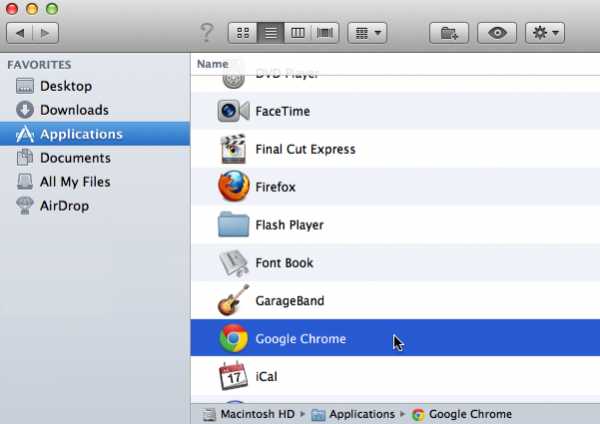
Task: Select the GarageBand guitar icon
Action: pyautogui.click(x=233, y=300)
